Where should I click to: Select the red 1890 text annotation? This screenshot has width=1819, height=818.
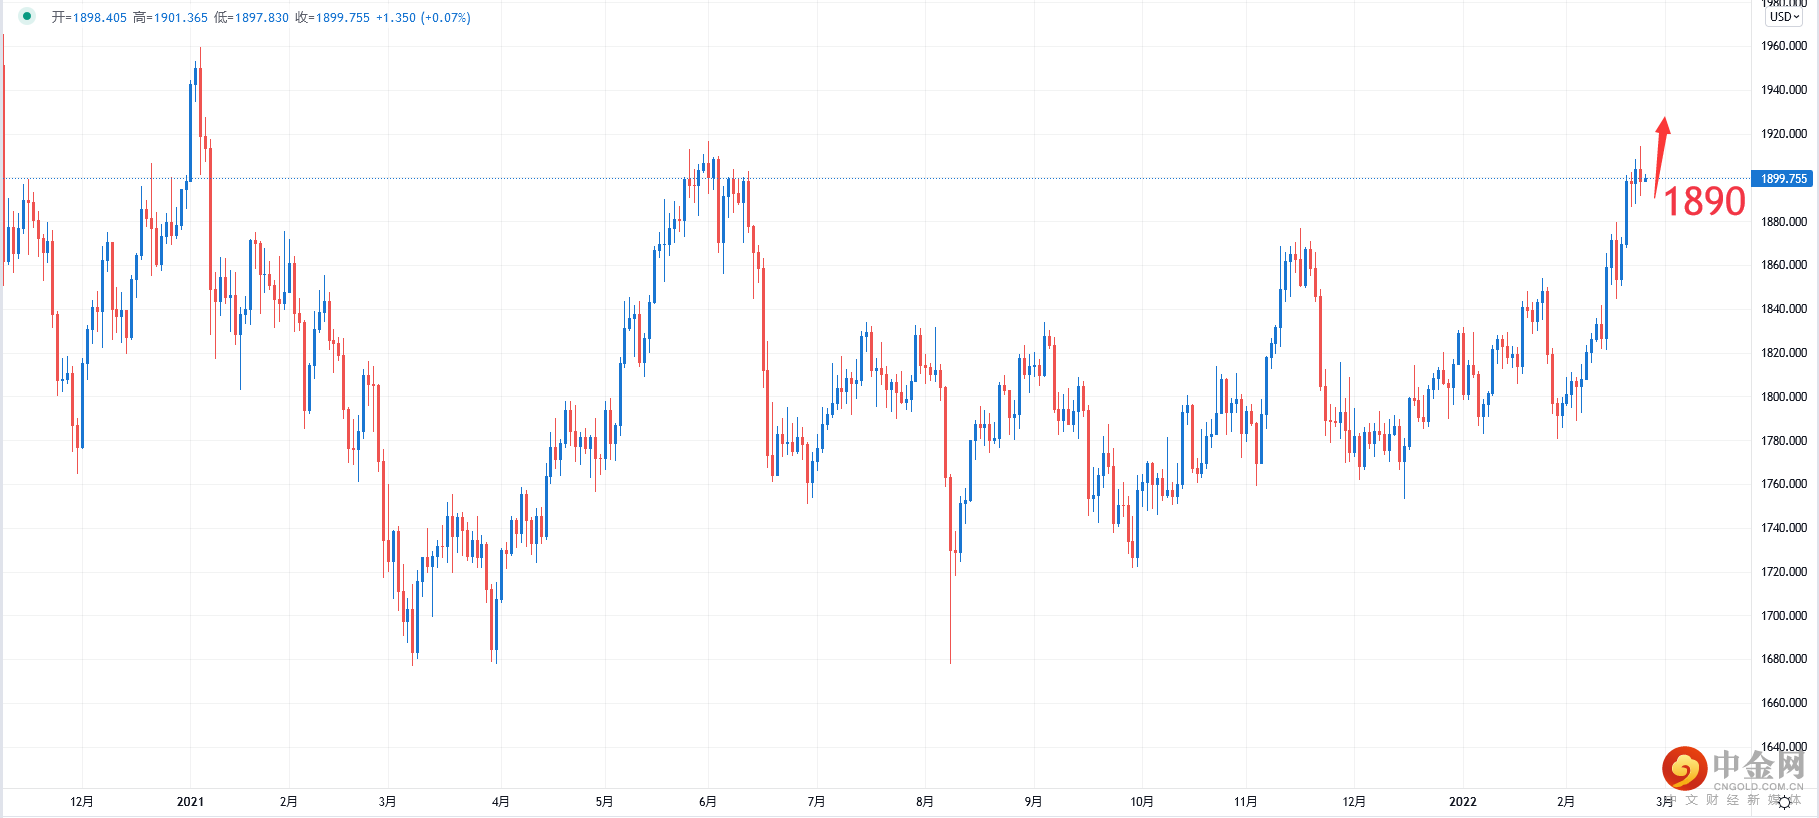(x=1704, y=201)
